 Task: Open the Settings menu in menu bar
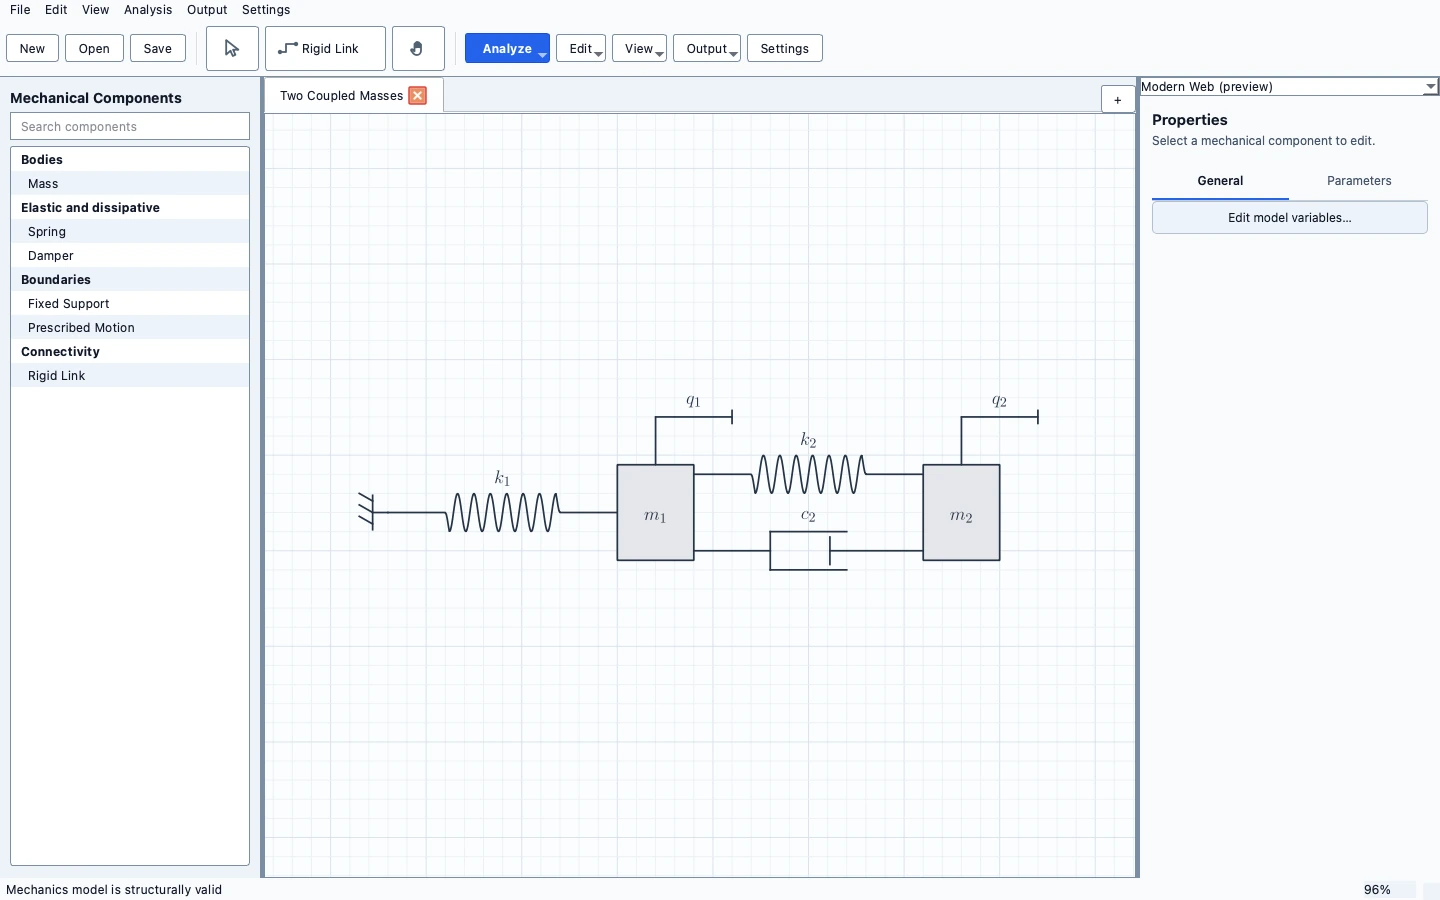(x=266, y=10)
